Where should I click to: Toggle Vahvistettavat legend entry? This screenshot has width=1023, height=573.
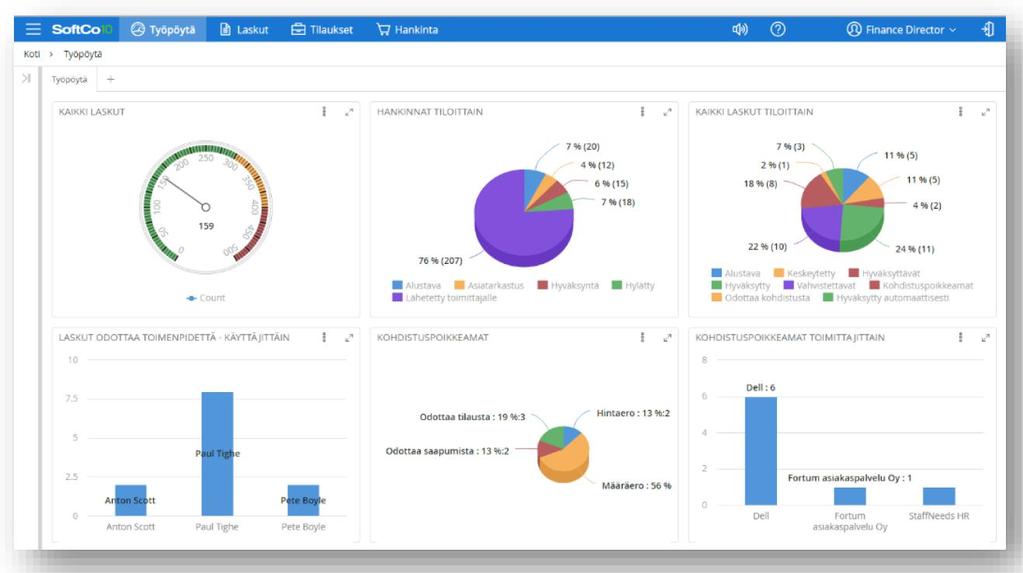(x=819, y=285)
